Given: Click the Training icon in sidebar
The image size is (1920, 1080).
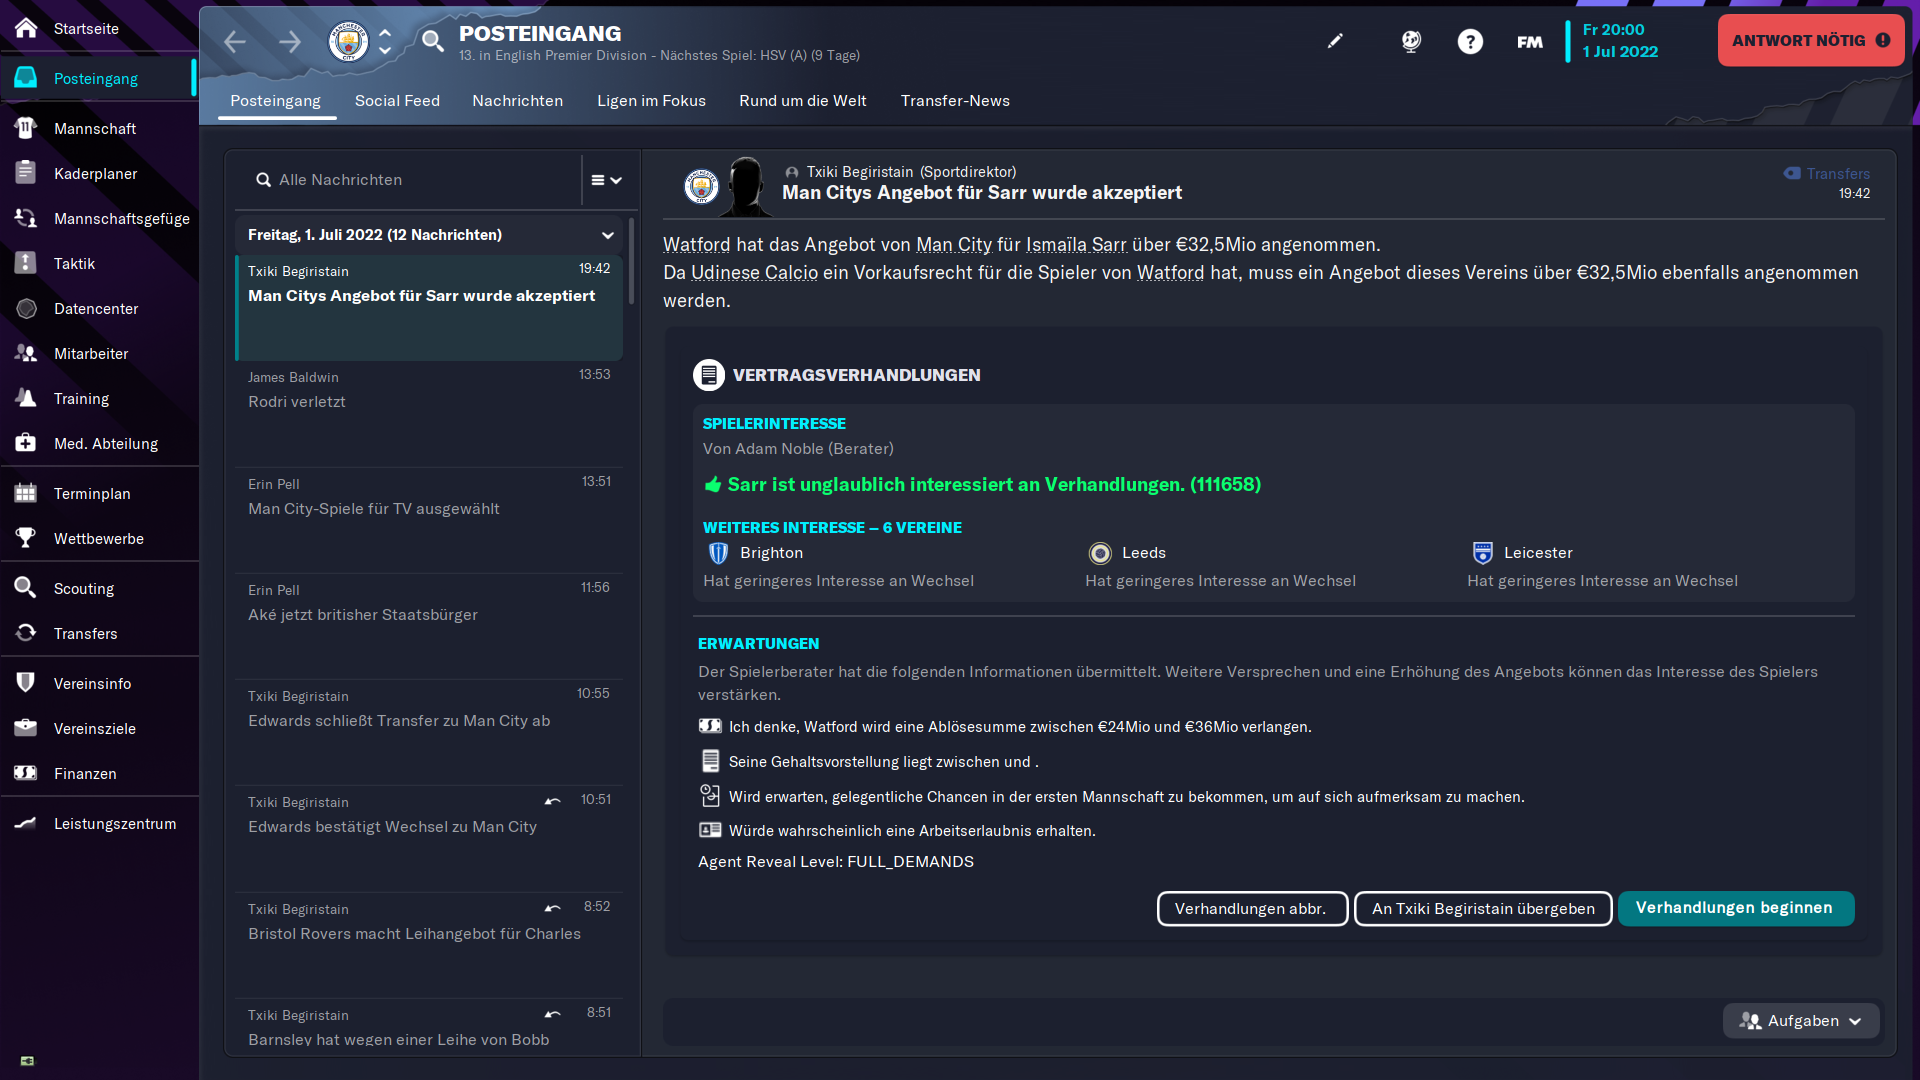Looking at the screenshot, I should point(24,398).
